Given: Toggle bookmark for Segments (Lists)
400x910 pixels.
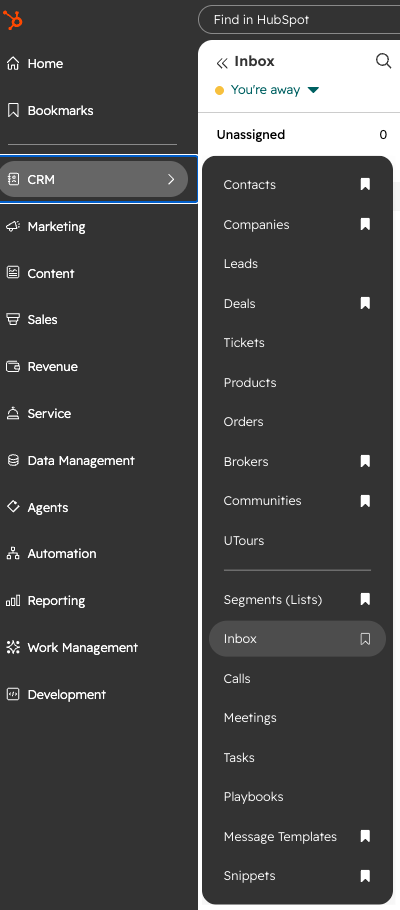Looking at the screenshot, I should (365, 599).
